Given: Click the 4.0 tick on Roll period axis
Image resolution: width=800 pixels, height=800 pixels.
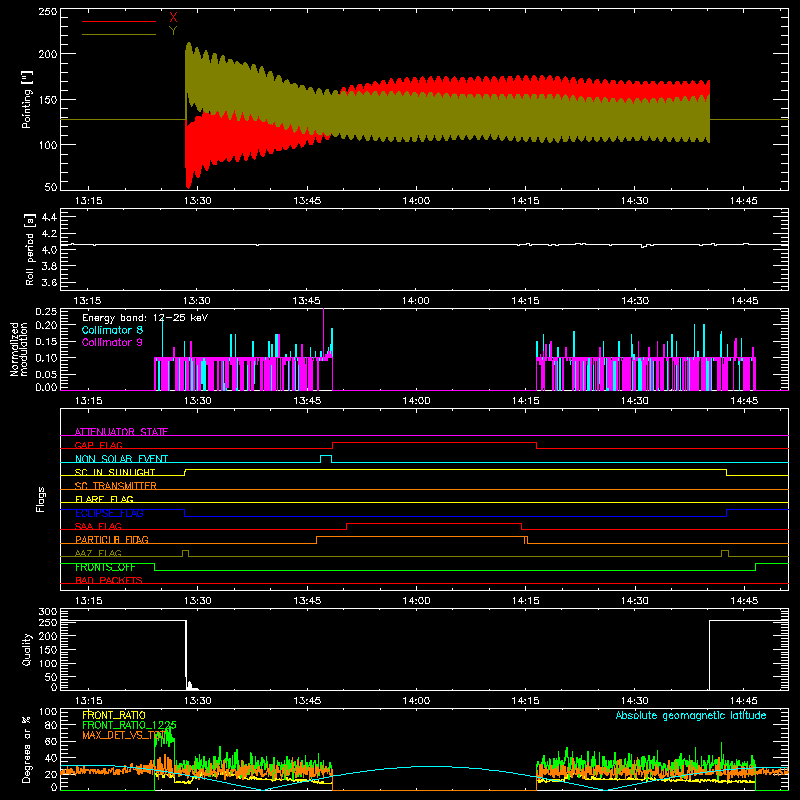Looking at the screenshot, I should tap(49, 250).
